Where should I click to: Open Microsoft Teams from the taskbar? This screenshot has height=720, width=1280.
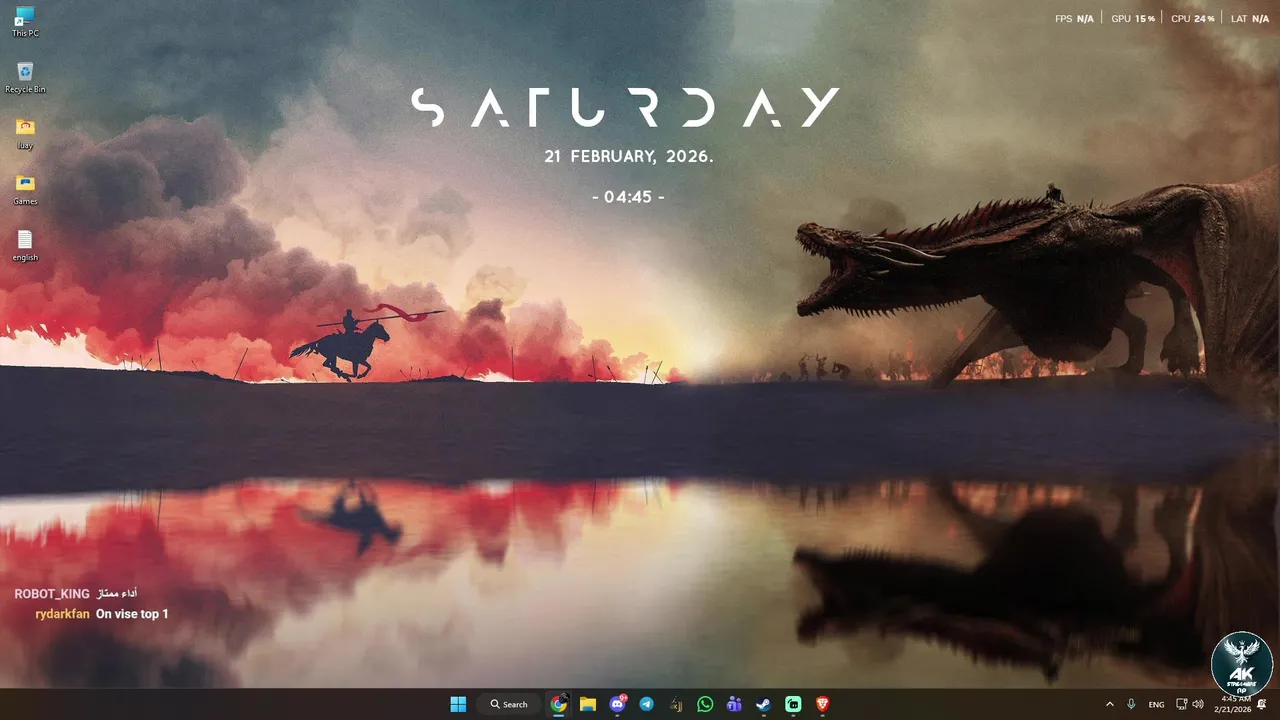pos(734,704)
